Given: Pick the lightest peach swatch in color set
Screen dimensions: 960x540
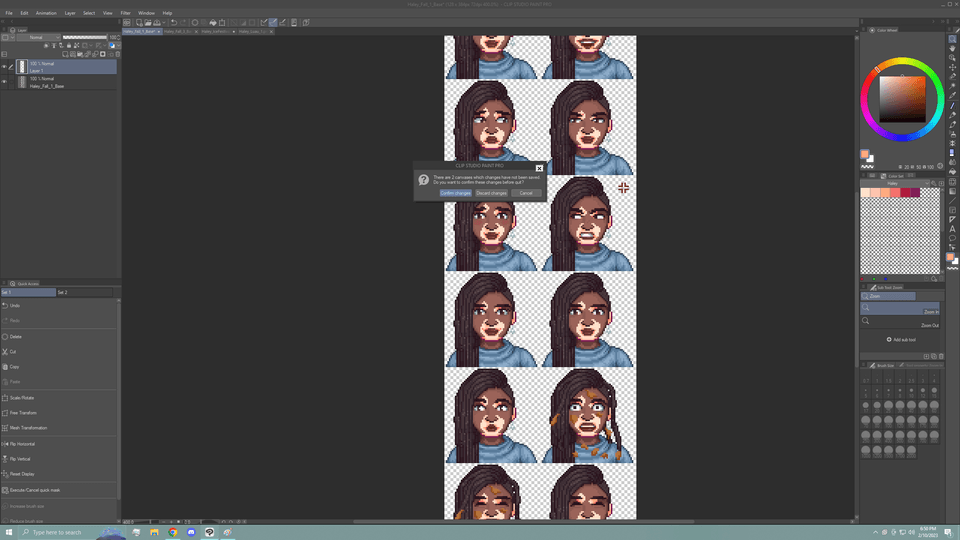Looking at the screenshot, I should [x=865, y=192].
